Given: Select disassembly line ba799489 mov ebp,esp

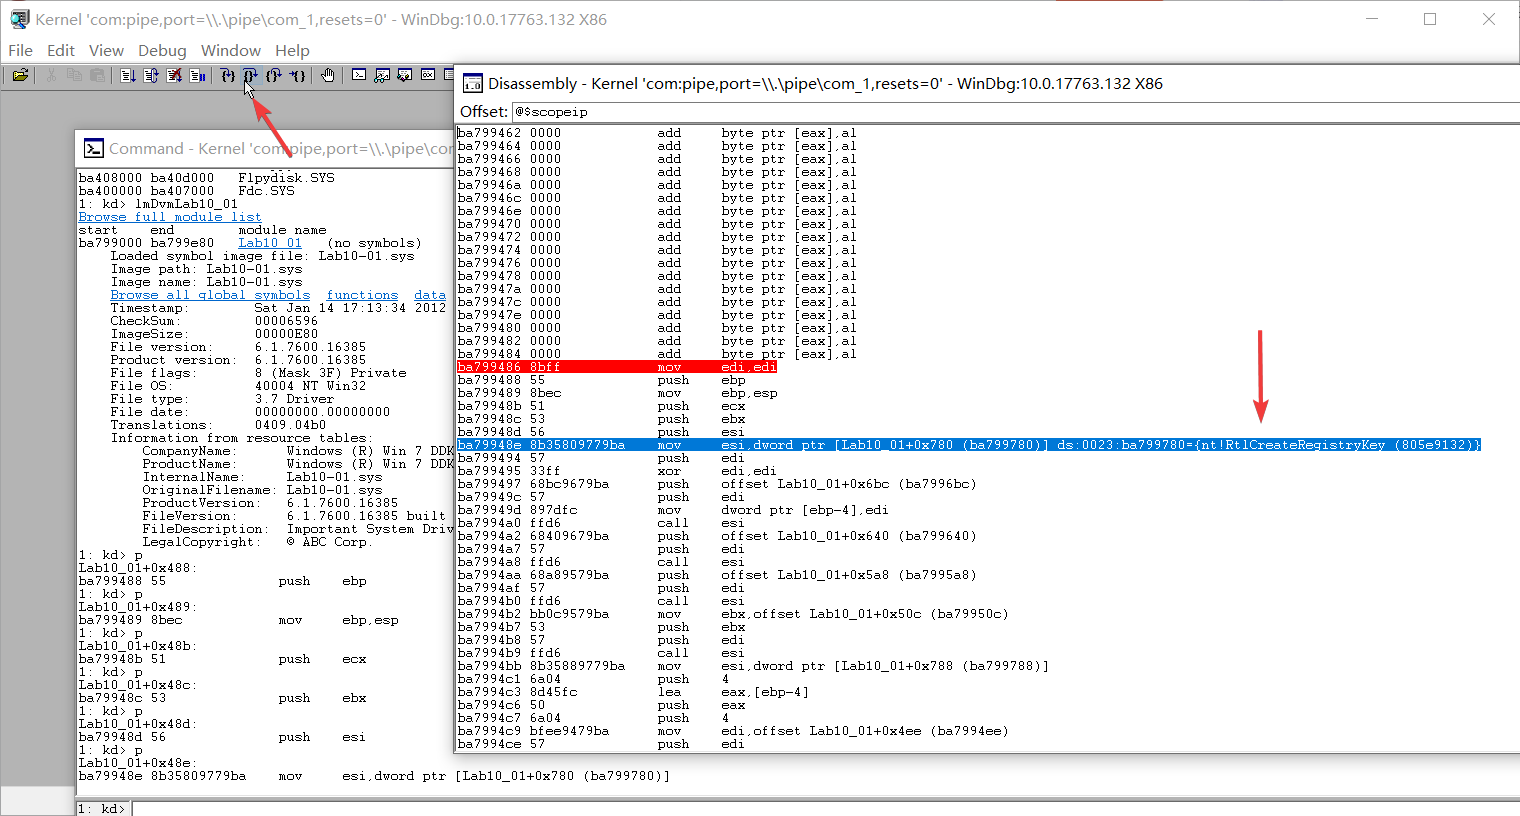Looking at the screenshot, I should click(x=617, y=393).
